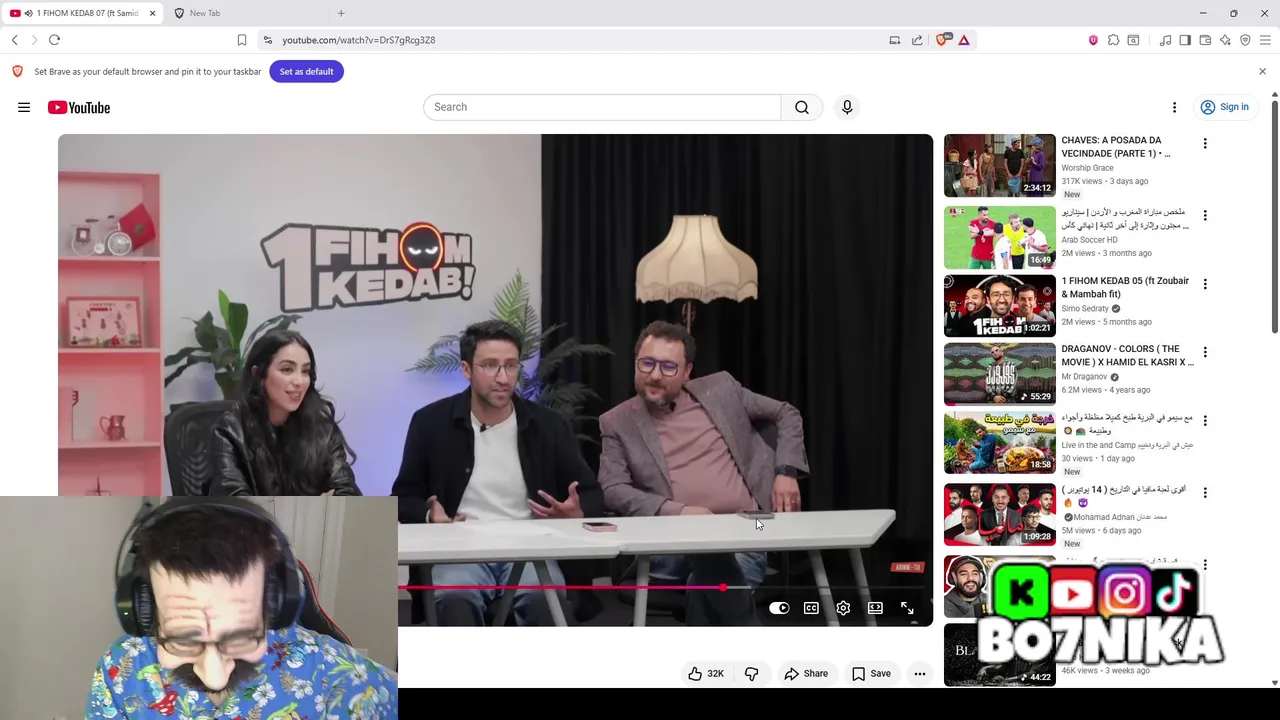Open the Mr Draganov channel link
1280x720 pixels.
pyautogui.click(x=1084, y=377)
